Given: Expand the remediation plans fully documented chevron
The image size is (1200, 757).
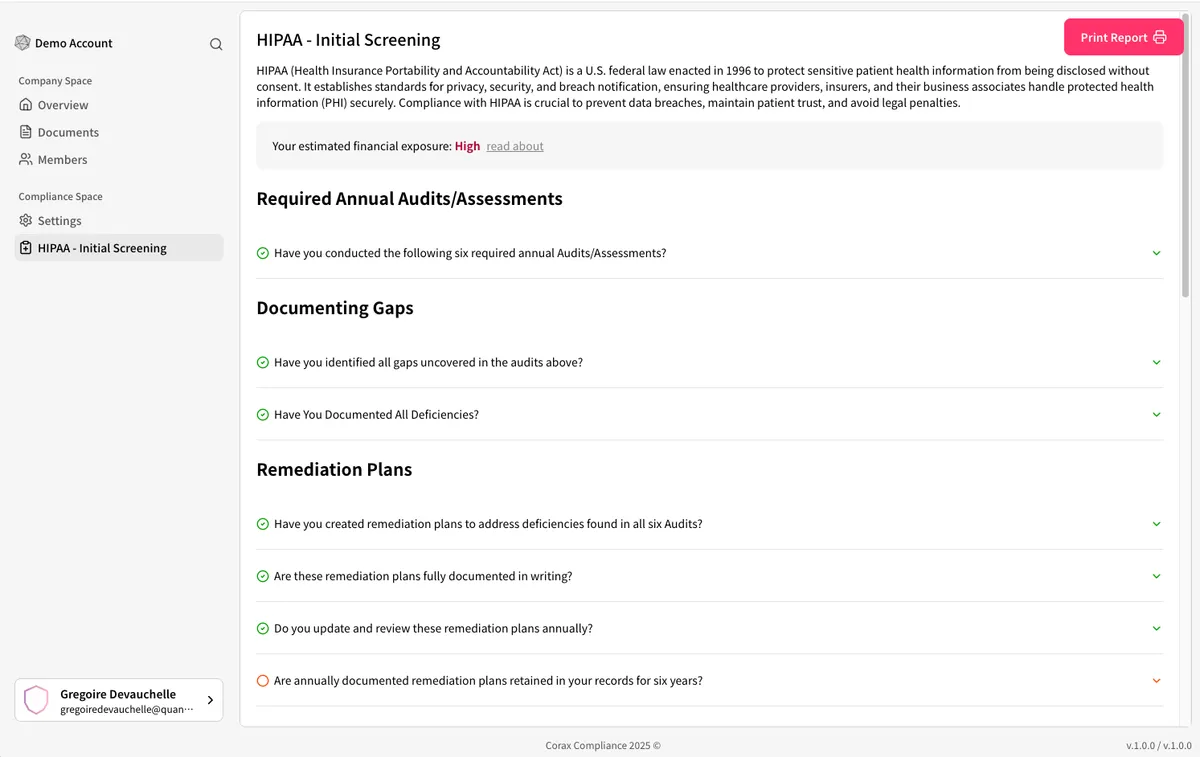Looking at the screenshot, I should [1156, 576].
